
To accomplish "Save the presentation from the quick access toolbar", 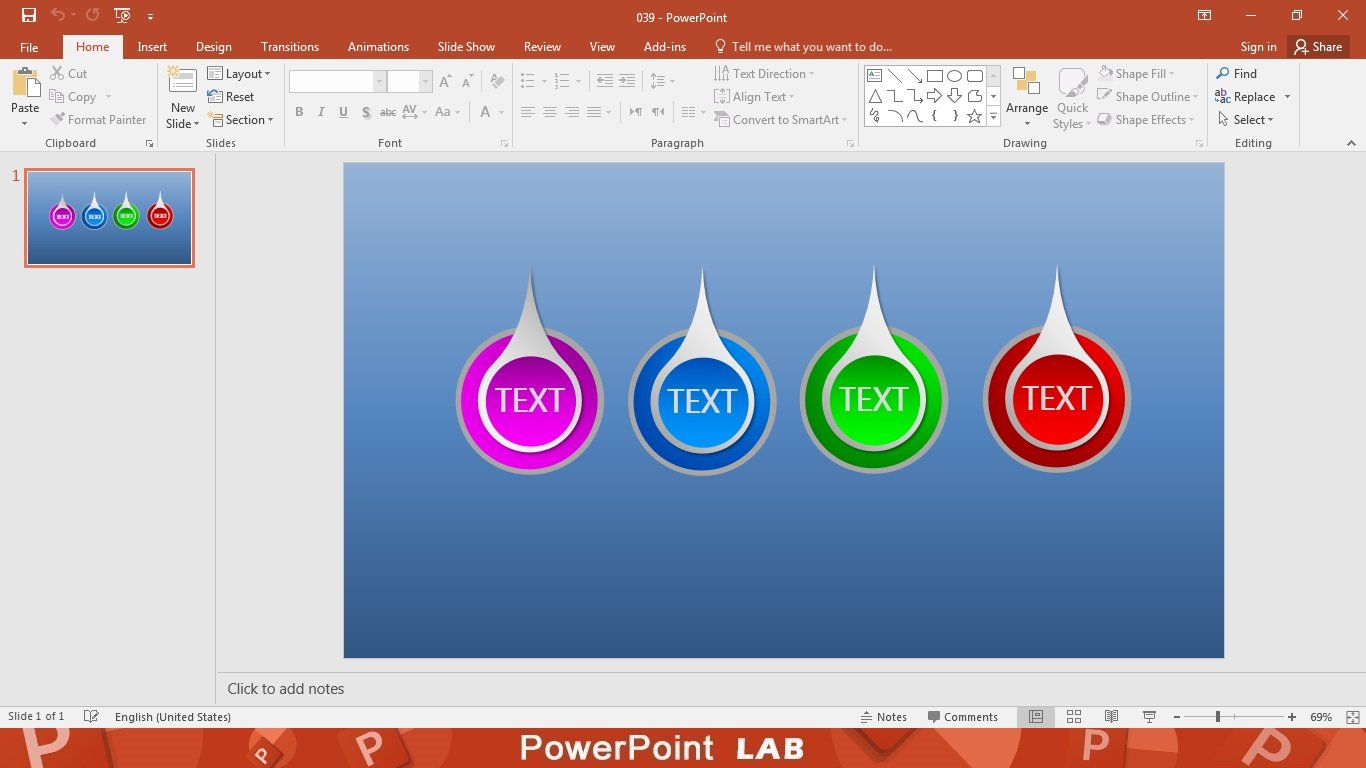I will pos(29,15).
